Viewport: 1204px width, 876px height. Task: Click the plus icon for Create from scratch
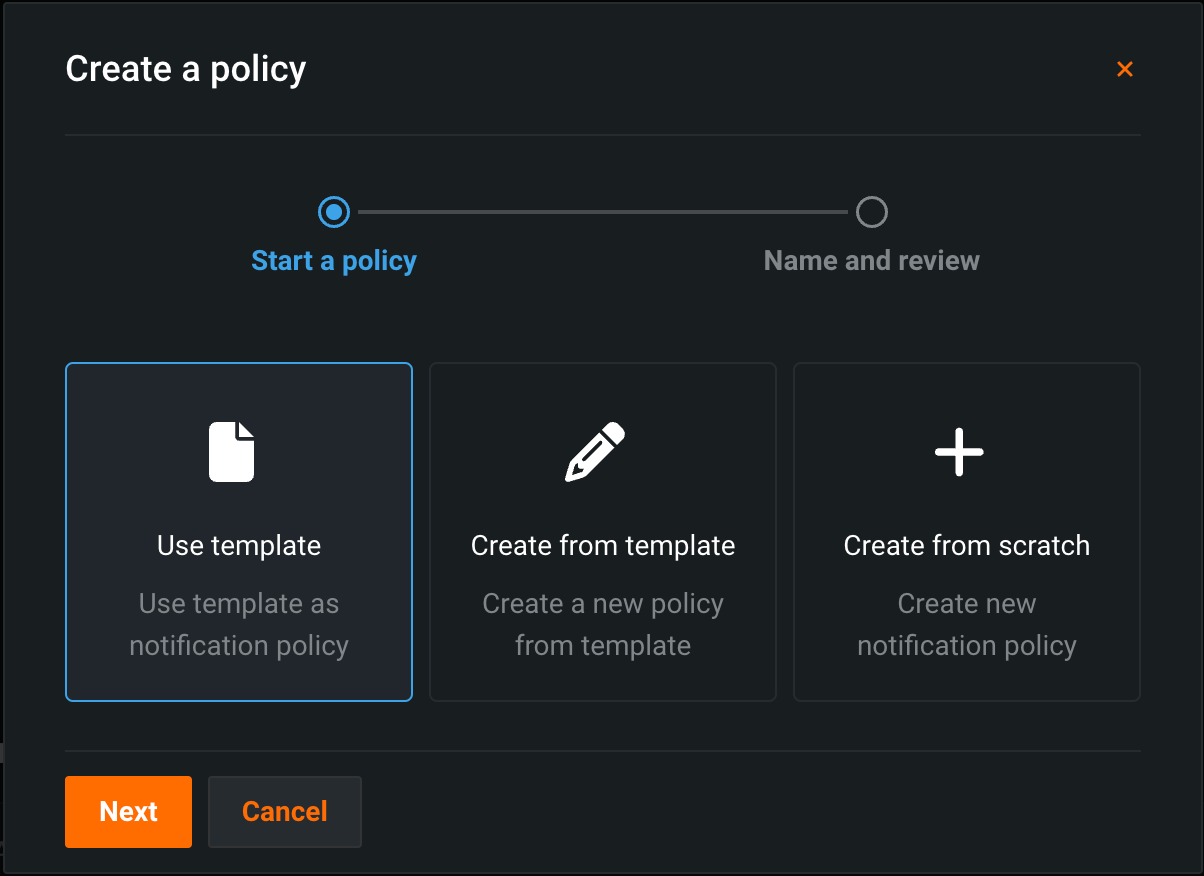pyautogui.click(x=959, y=452)
